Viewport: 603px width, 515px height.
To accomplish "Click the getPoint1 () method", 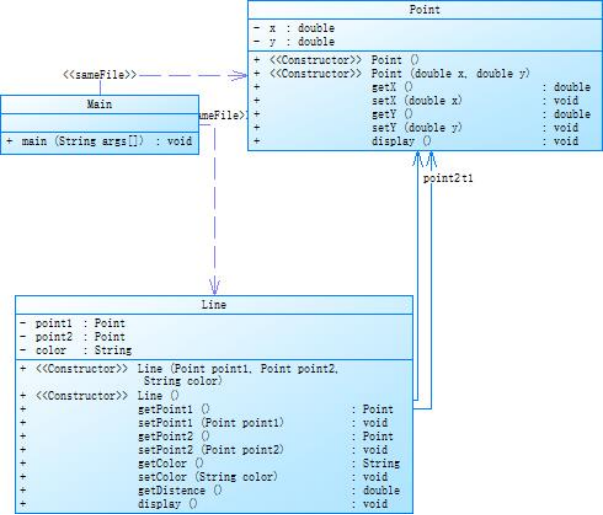I will click(208, 409).
